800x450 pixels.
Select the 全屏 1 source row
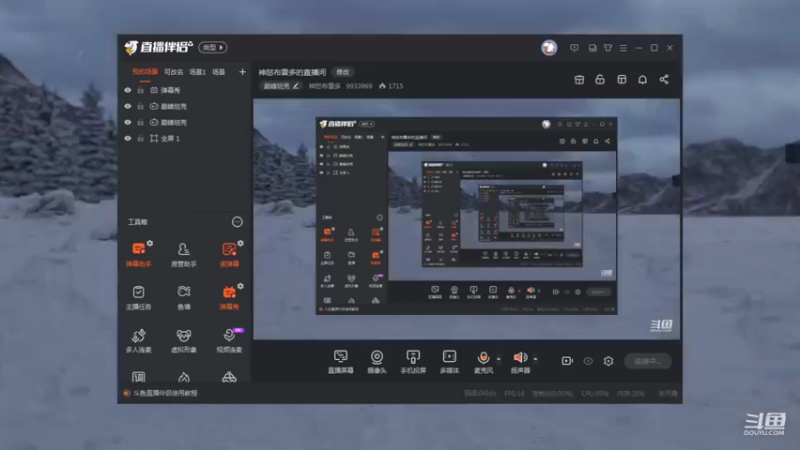pyautogui.click(x=185, y=138)
